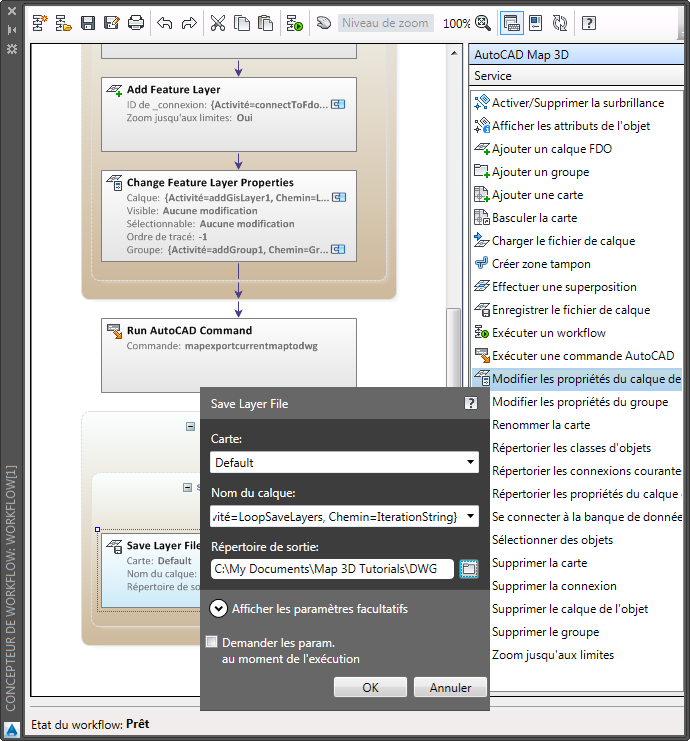690x741 pixels.
Task: Click the Niveau de zoom field
Action: 385,23
